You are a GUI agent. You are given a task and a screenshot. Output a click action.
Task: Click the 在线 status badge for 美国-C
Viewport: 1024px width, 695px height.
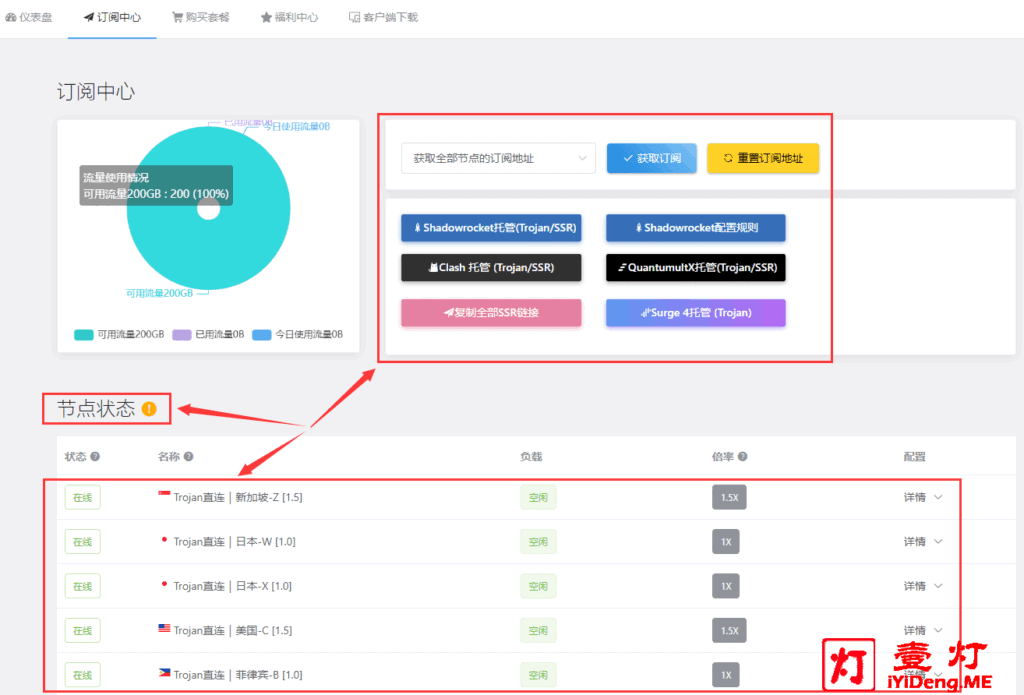coord(82,630)
